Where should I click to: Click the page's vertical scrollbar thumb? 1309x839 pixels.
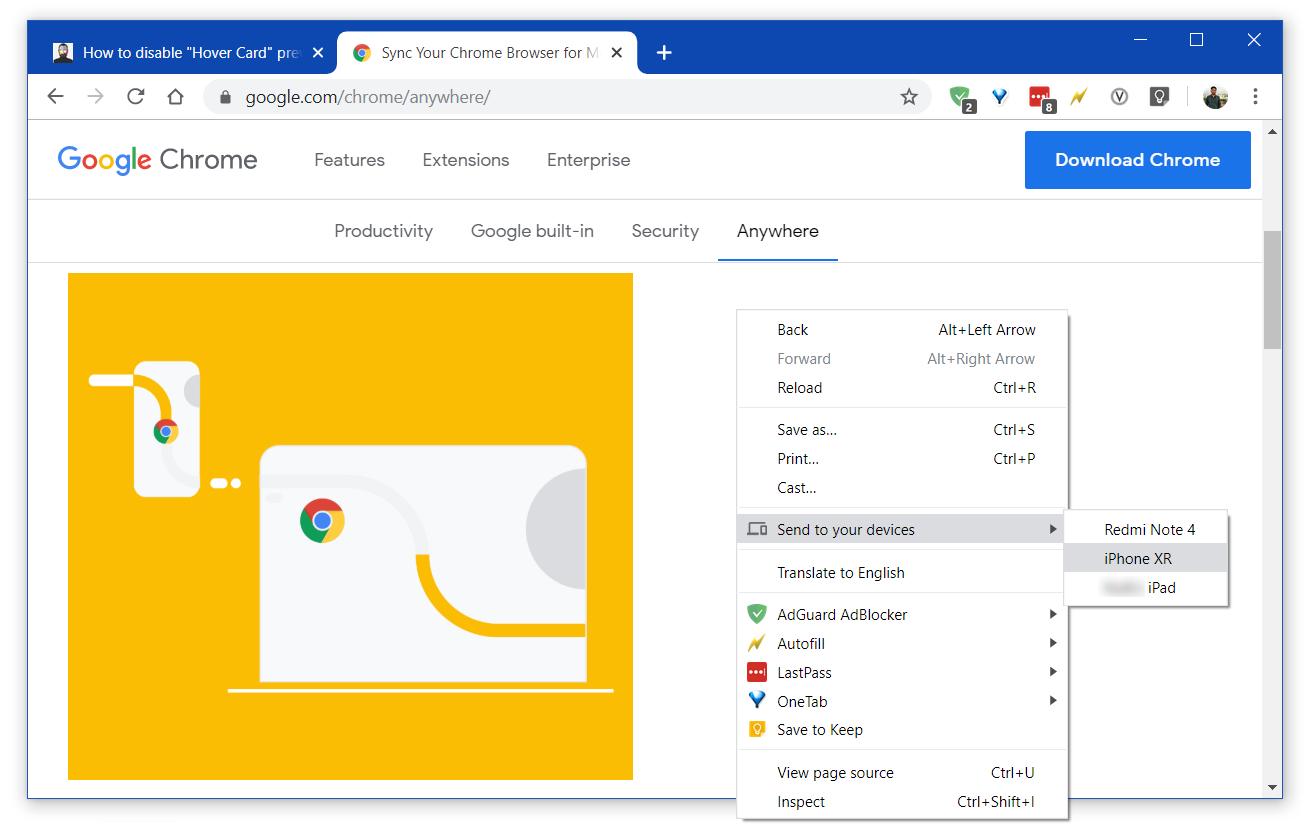pos(1273,290)
